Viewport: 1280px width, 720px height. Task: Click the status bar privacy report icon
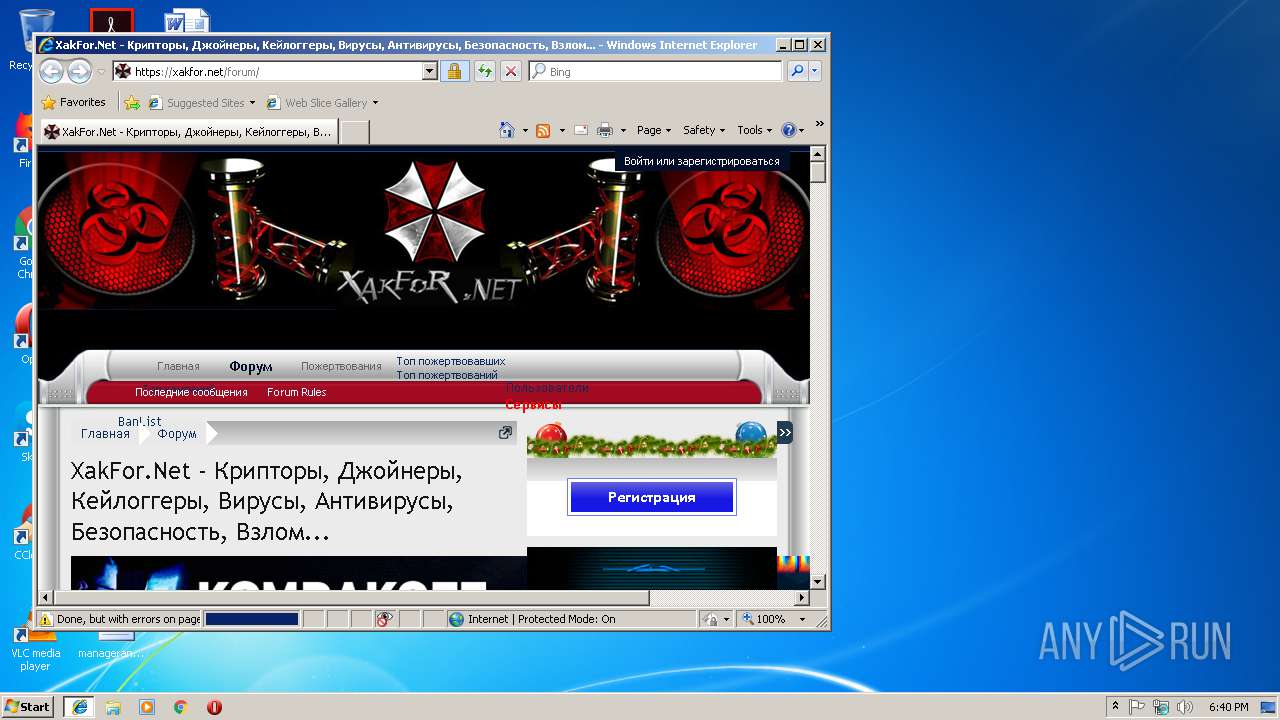click(x=384, y=619)
